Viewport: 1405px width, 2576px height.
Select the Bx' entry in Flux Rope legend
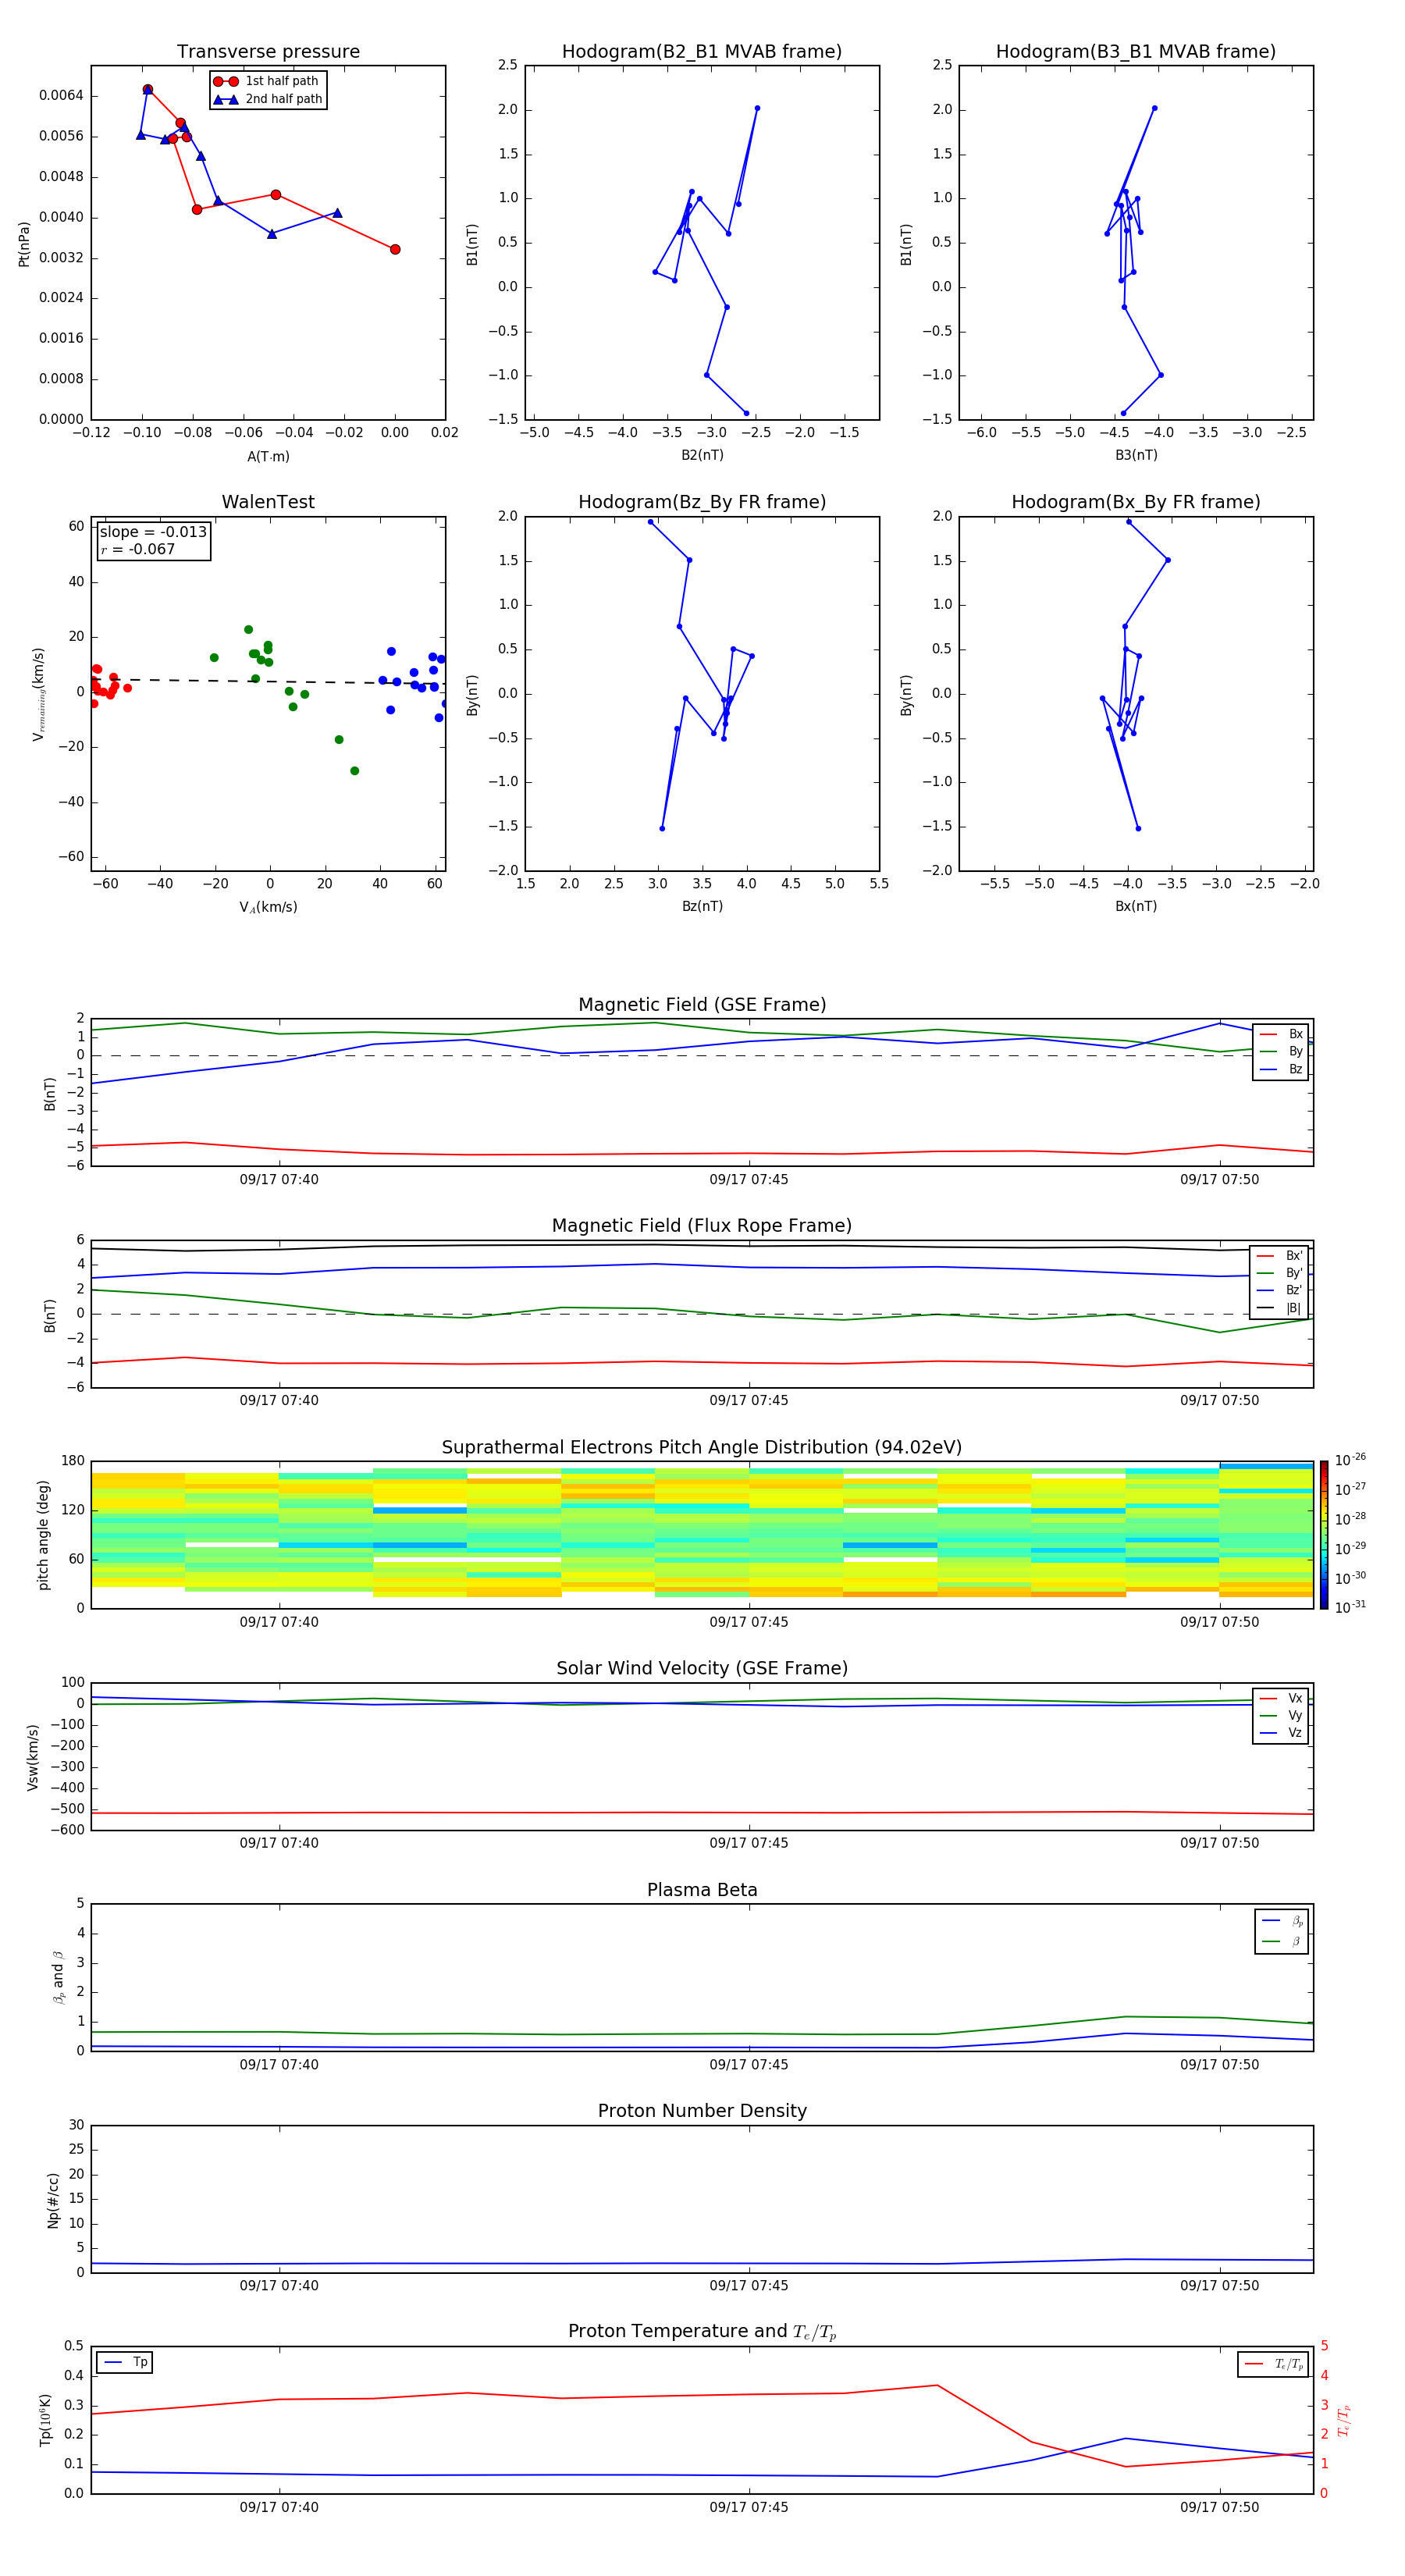pyautogui.click(x=1280, y=1256)
